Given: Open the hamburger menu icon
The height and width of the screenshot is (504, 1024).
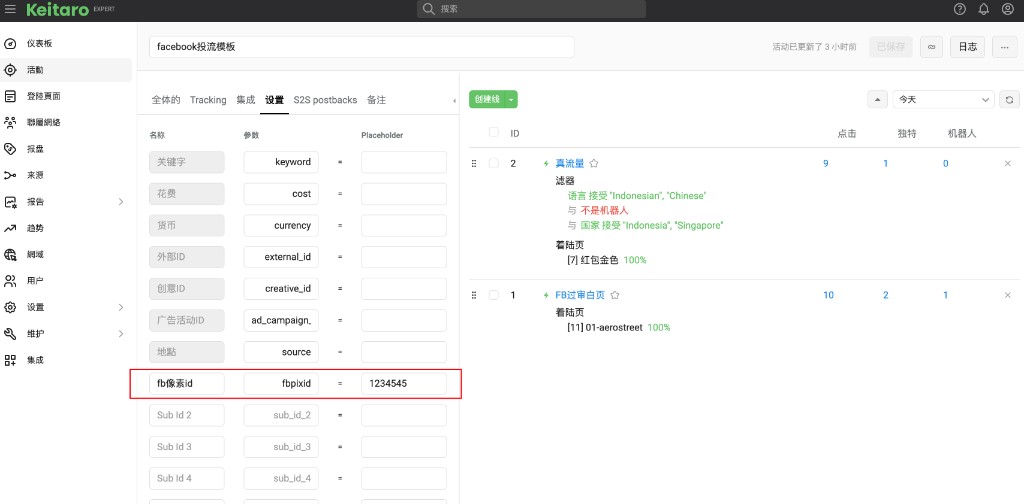Looking at the screenshot, I should [x=10, y=9].
